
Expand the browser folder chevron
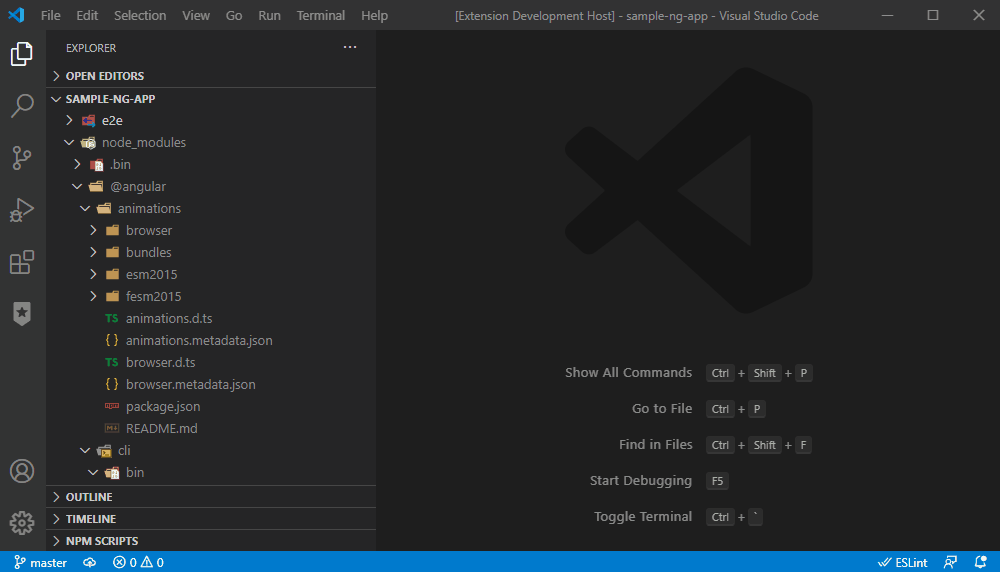pos(94,230)
